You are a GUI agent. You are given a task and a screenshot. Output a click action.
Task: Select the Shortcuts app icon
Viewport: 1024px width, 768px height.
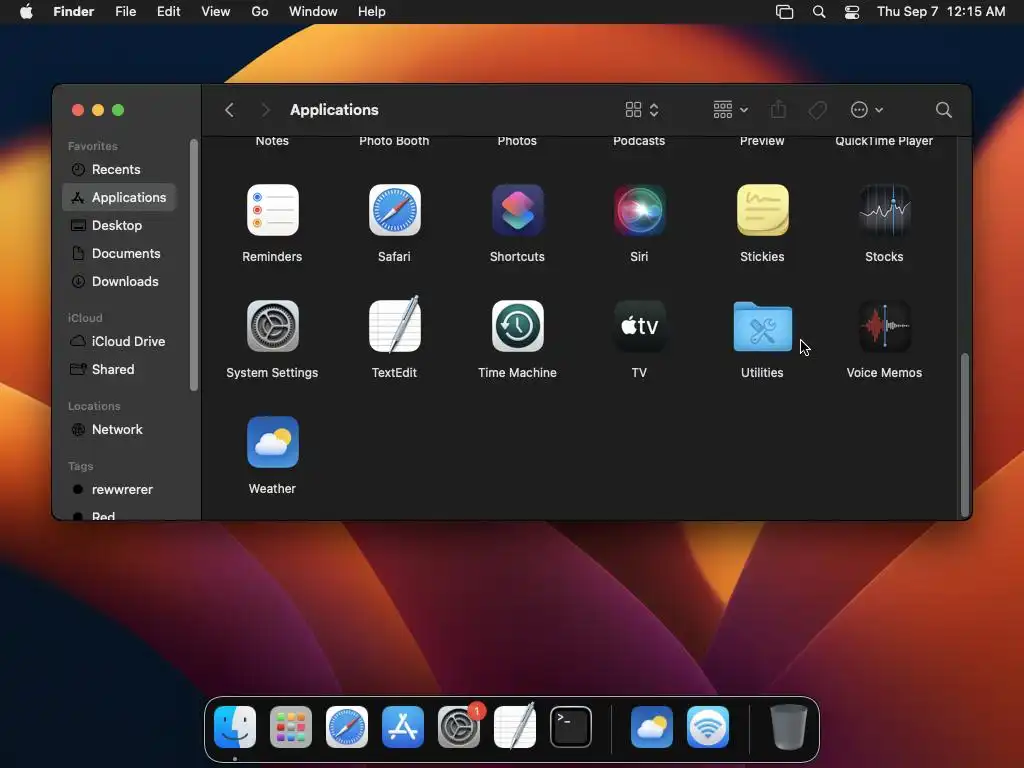click(517, 210)
